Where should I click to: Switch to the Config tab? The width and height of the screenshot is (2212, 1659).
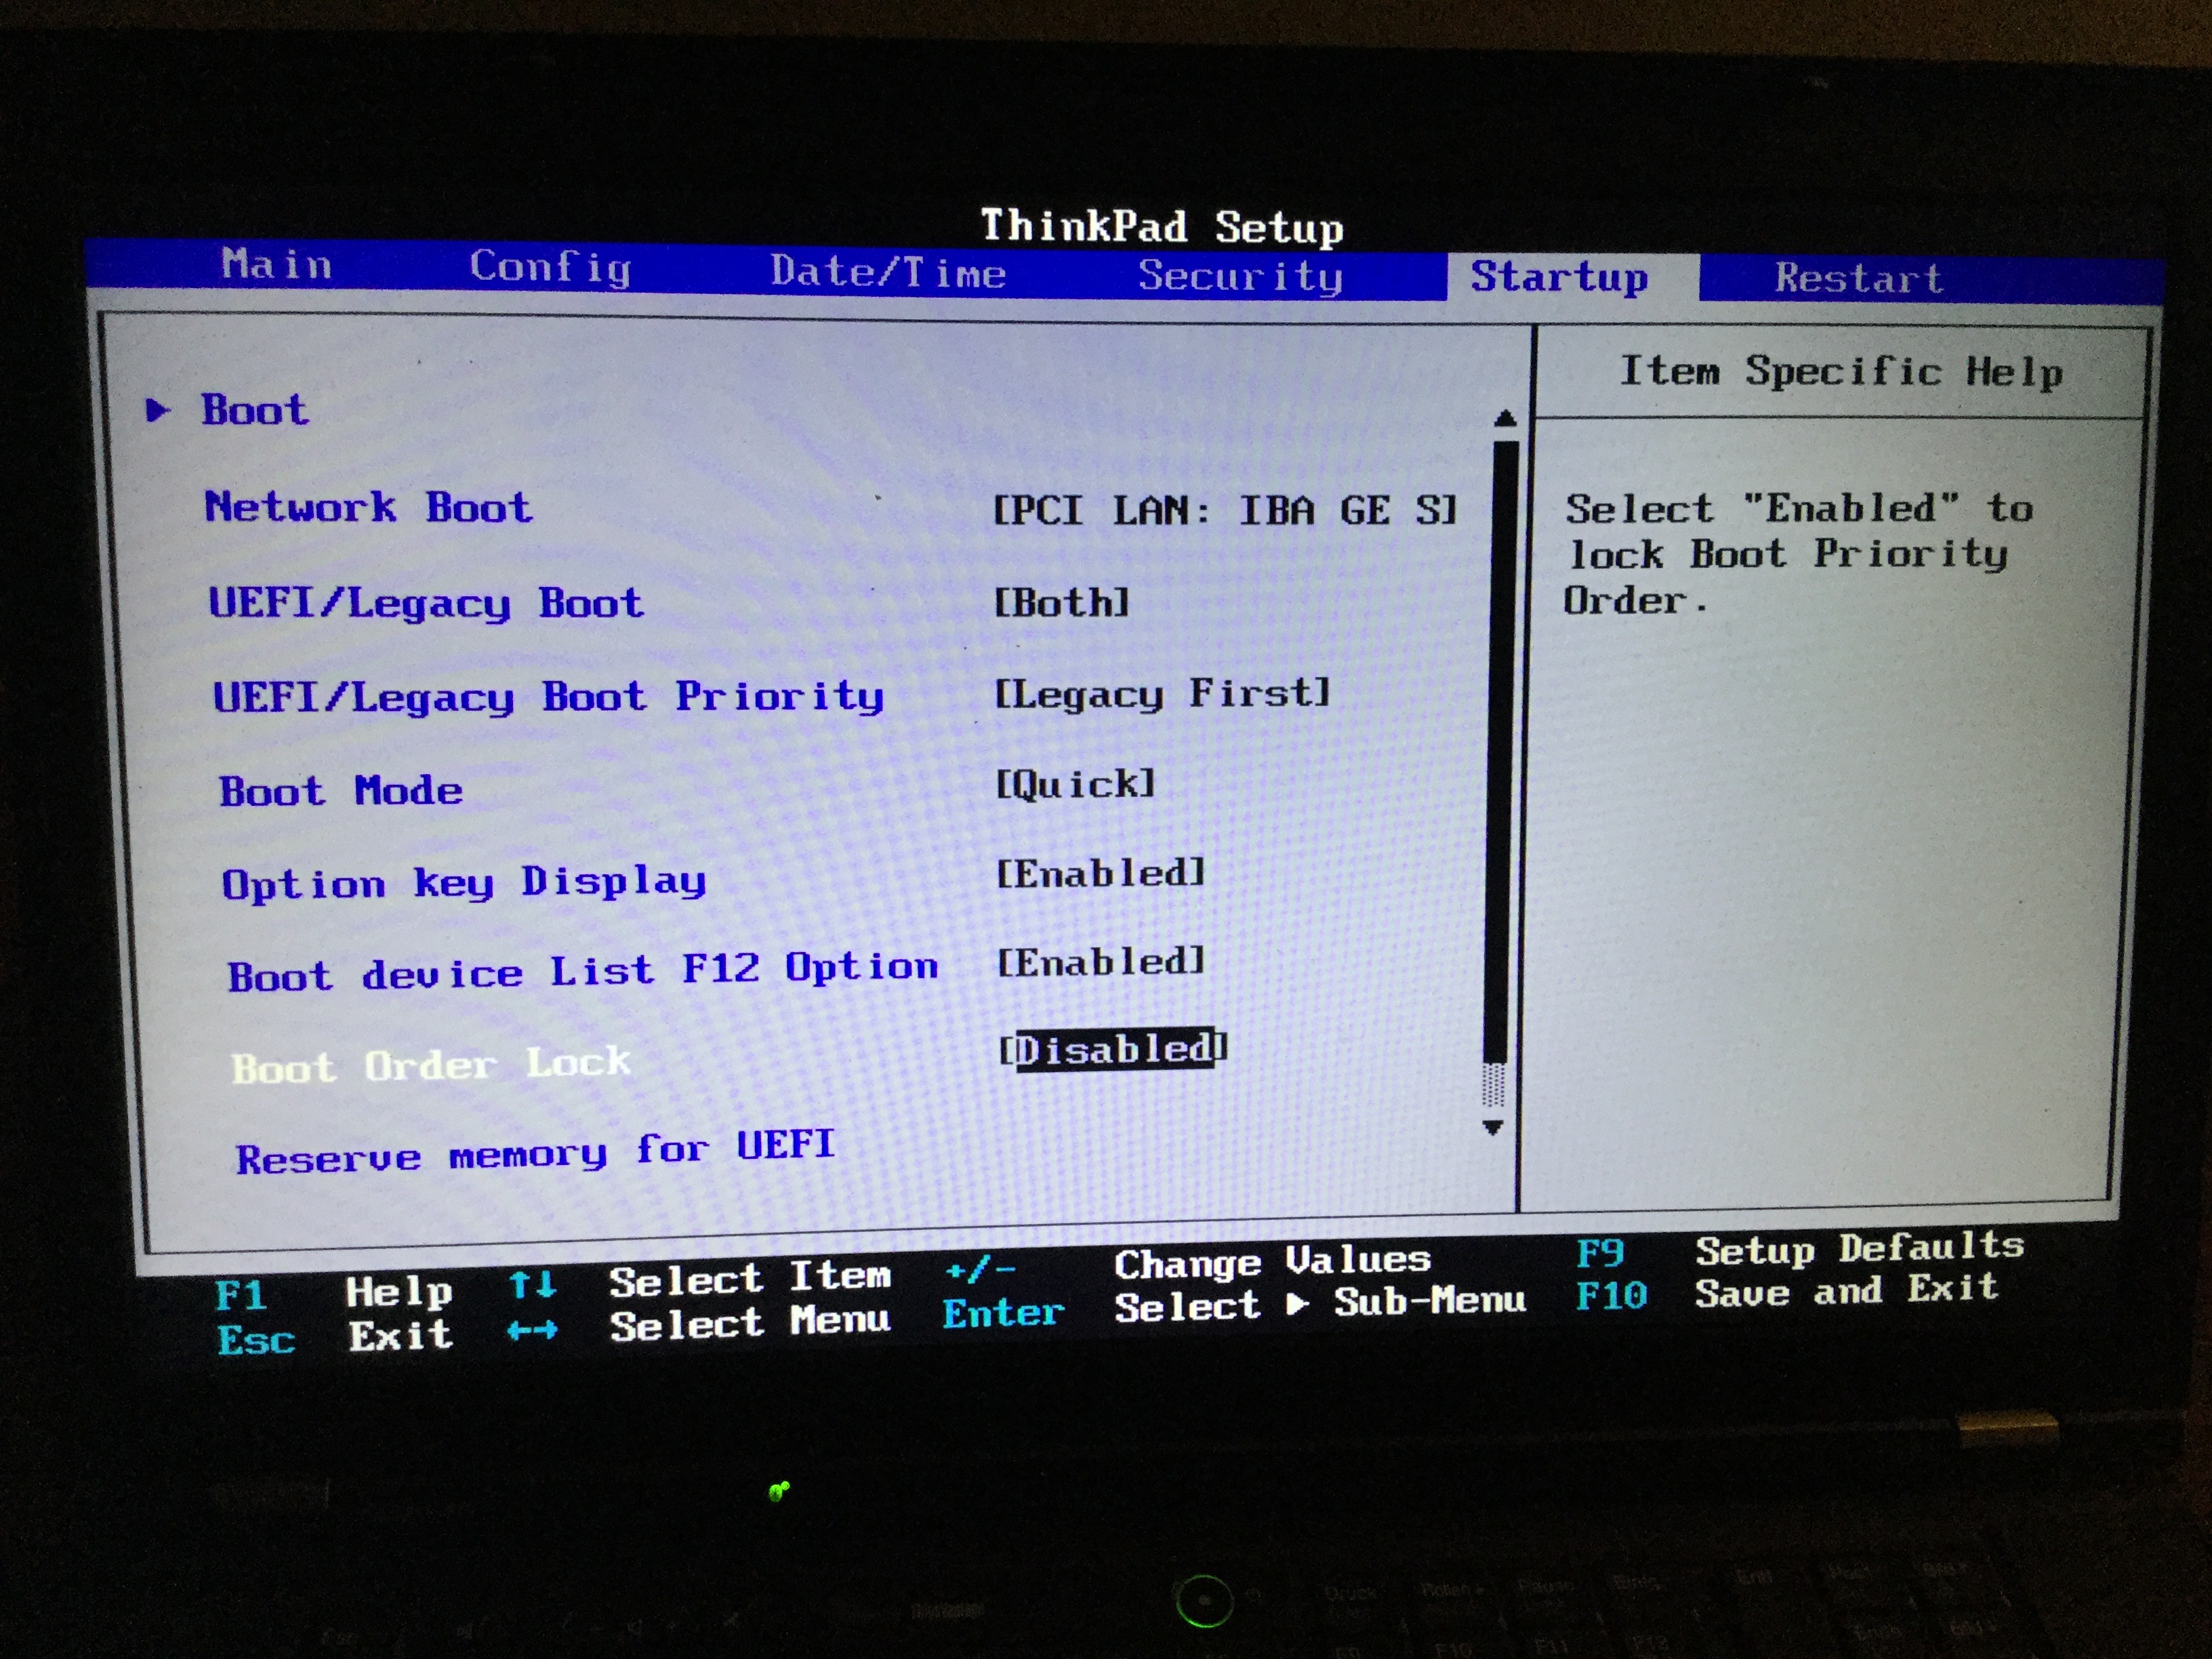[x=550, y=267]
